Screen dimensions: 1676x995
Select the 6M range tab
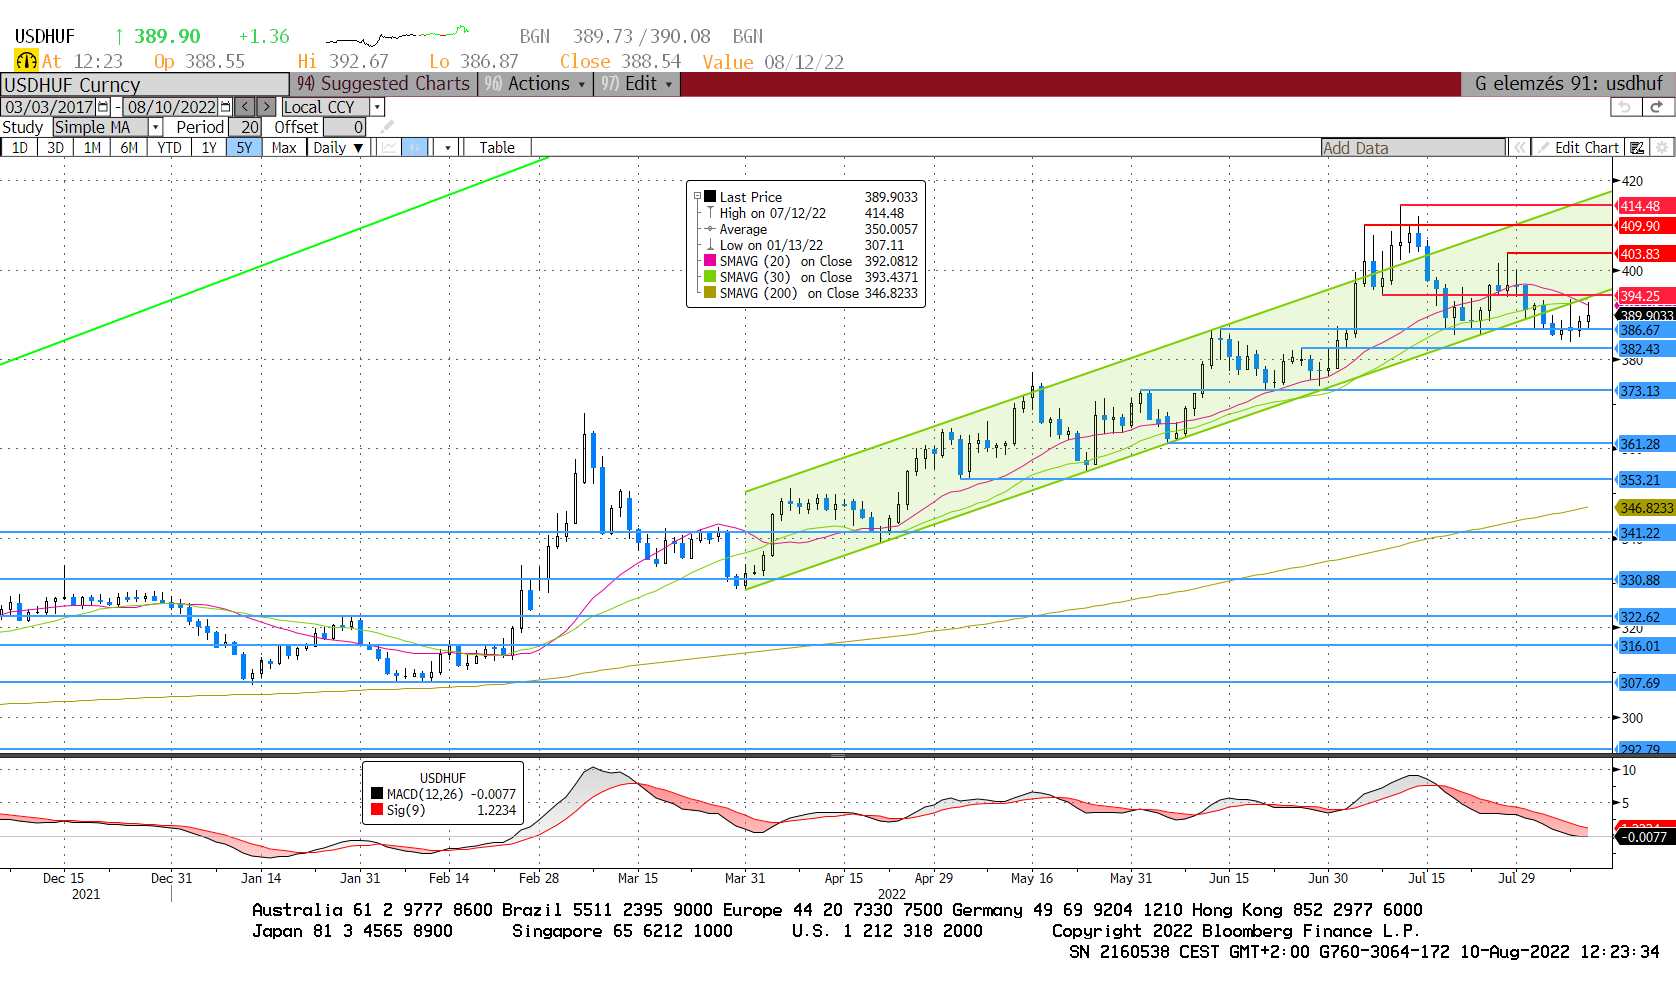coord(129,148)
